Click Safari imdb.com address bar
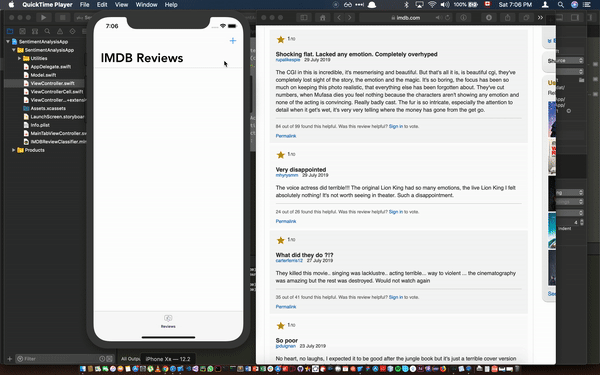This screenshot has height=375, width=600. [406, 18]
